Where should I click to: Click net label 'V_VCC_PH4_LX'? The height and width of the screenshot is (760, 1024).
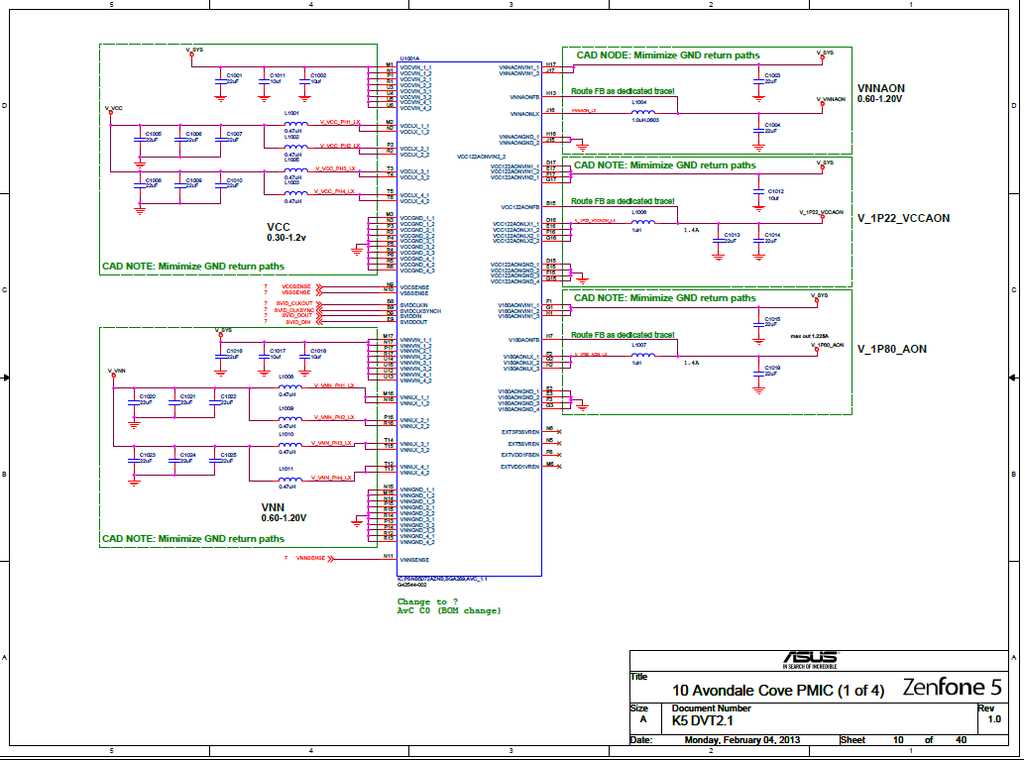click(x=334, y=191)
